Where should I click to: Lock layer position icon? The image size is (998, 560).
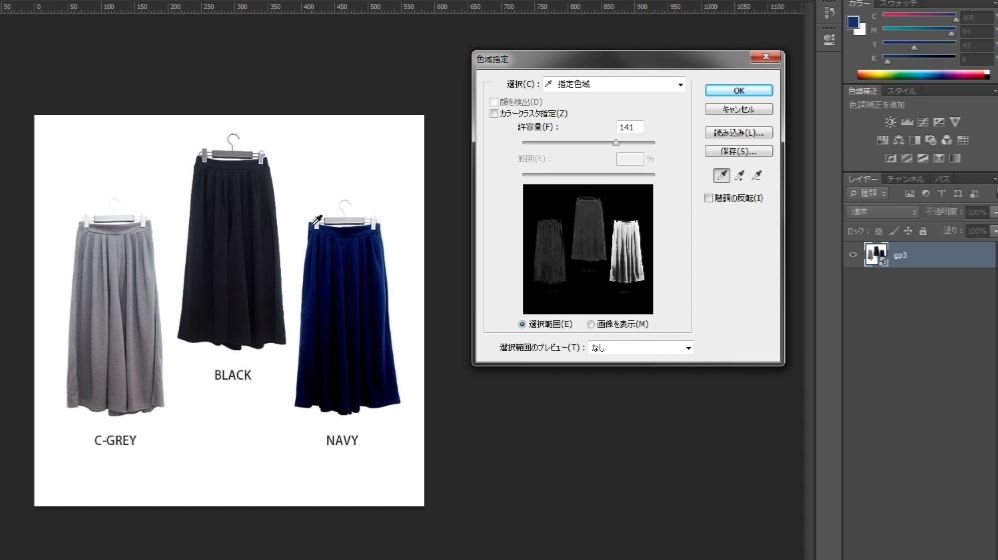click(908, 231)
